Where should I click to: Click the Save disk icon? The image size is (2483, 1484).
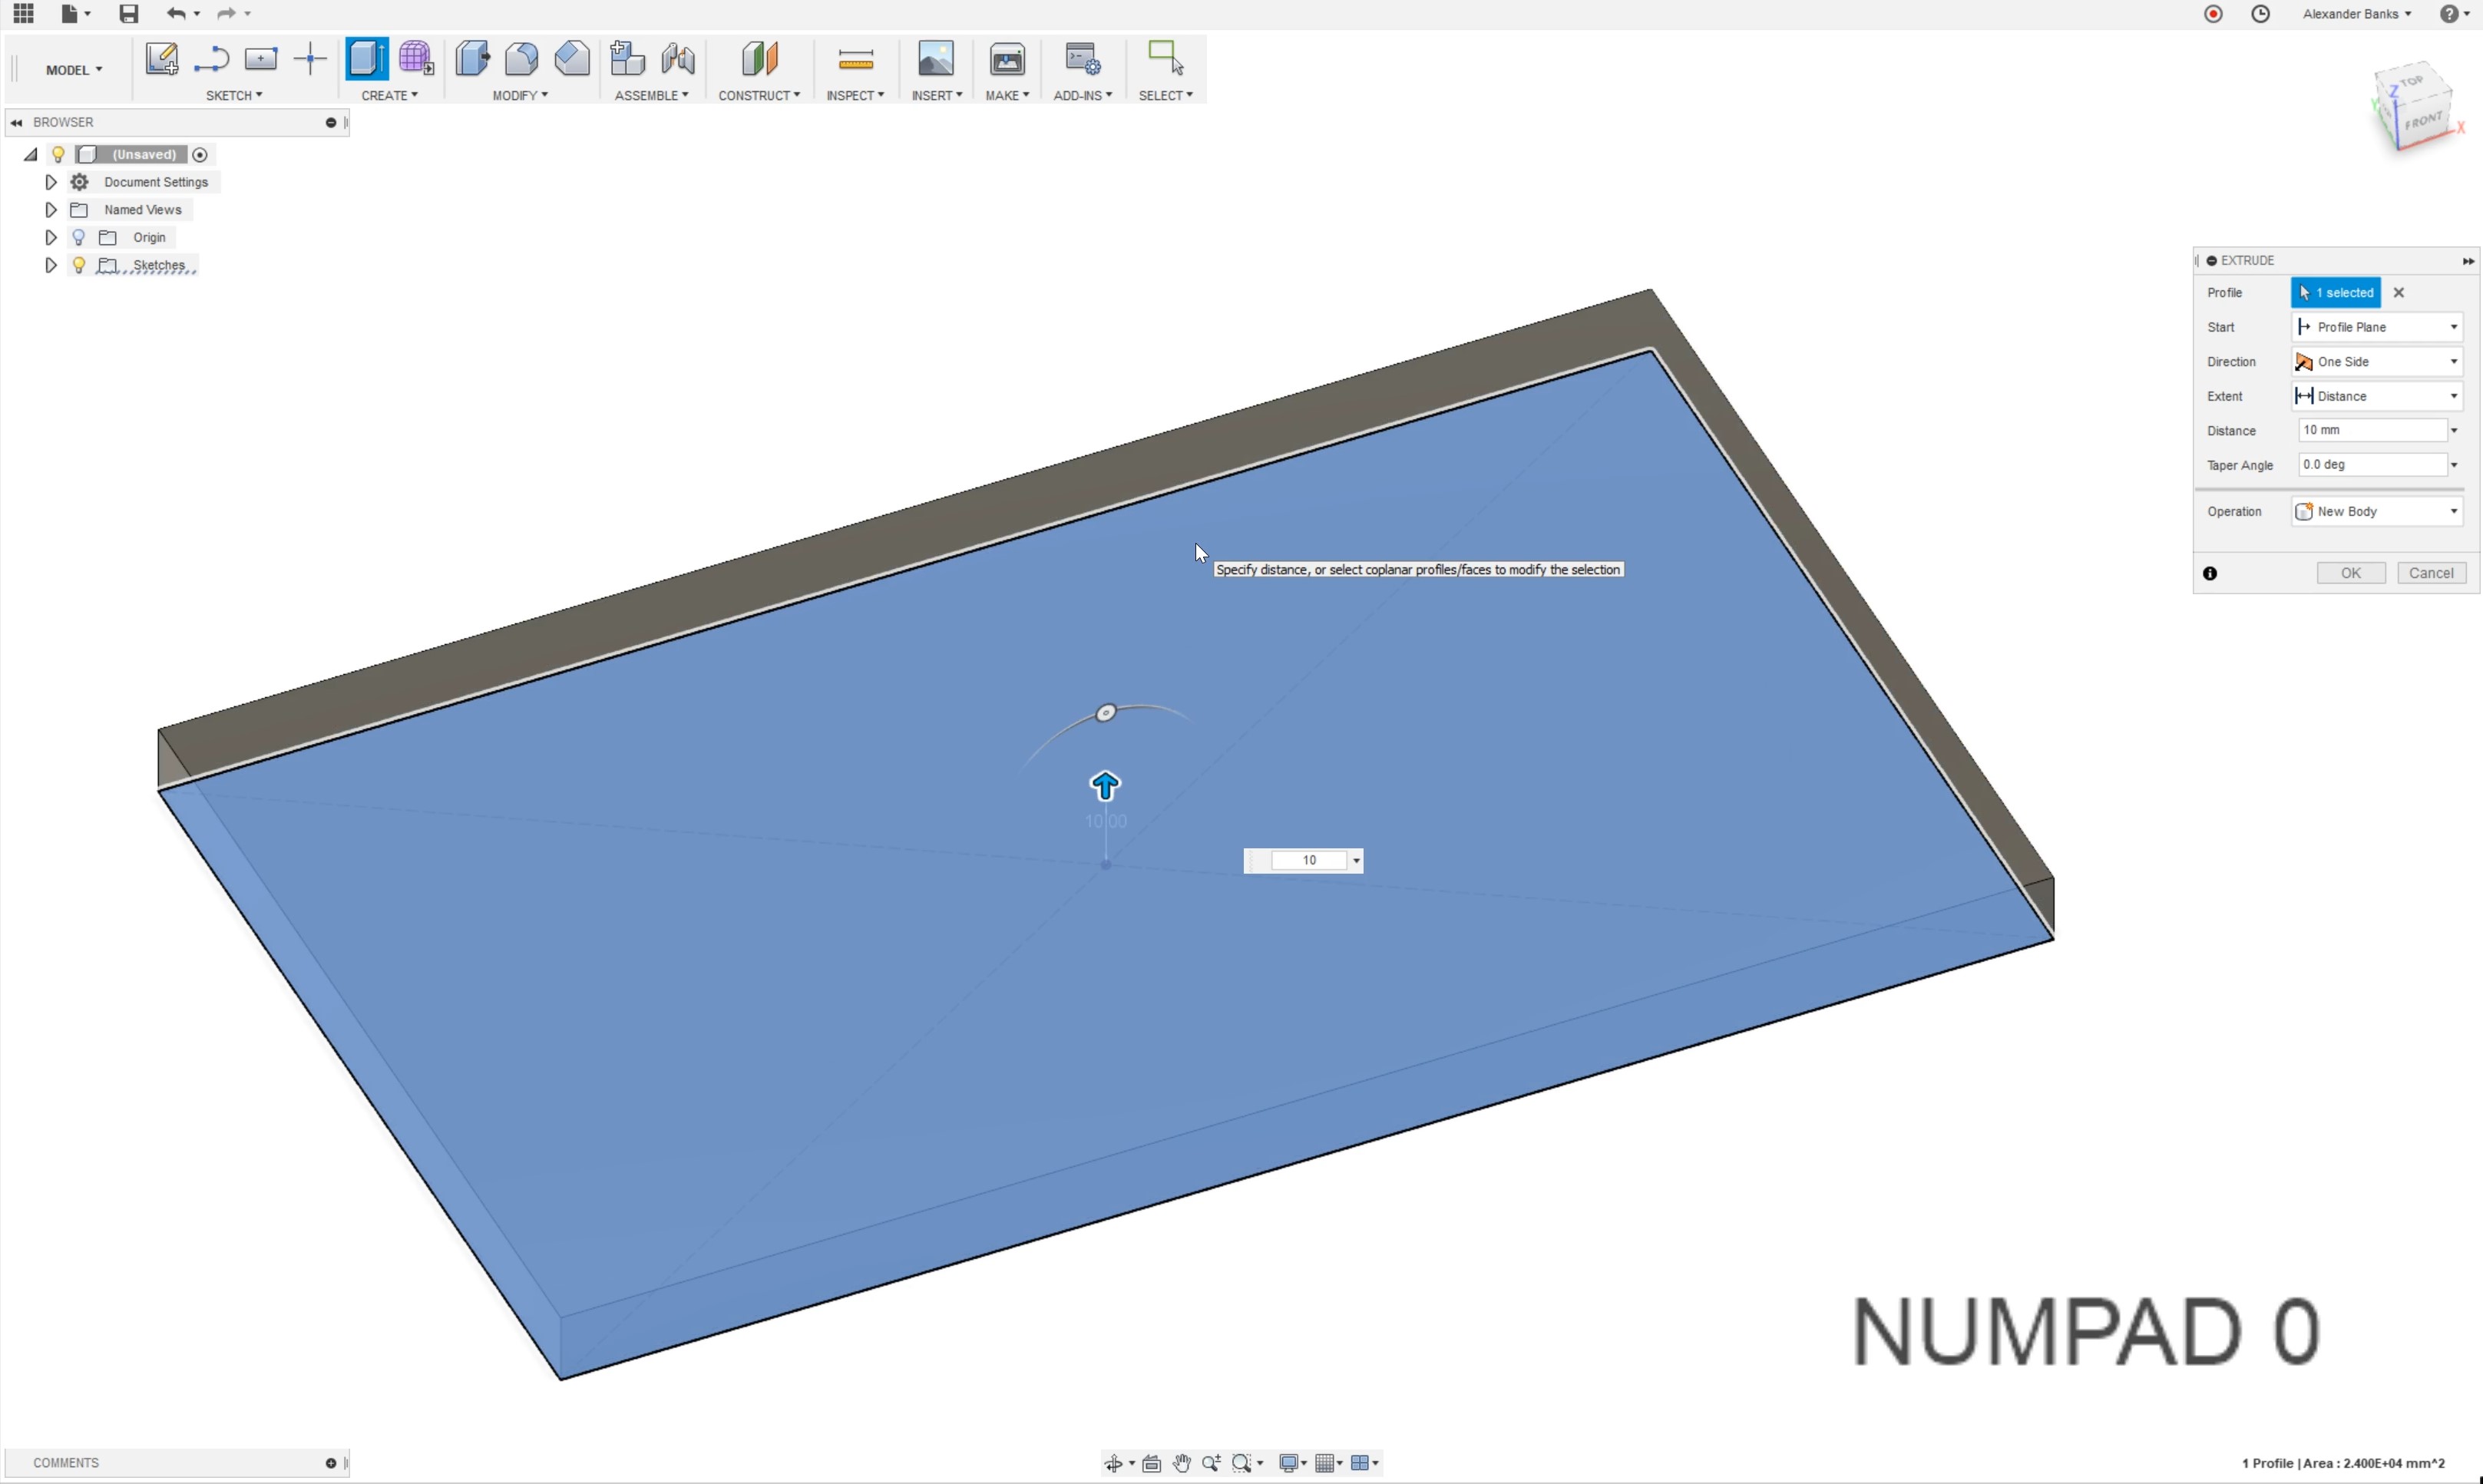(128, 14)
